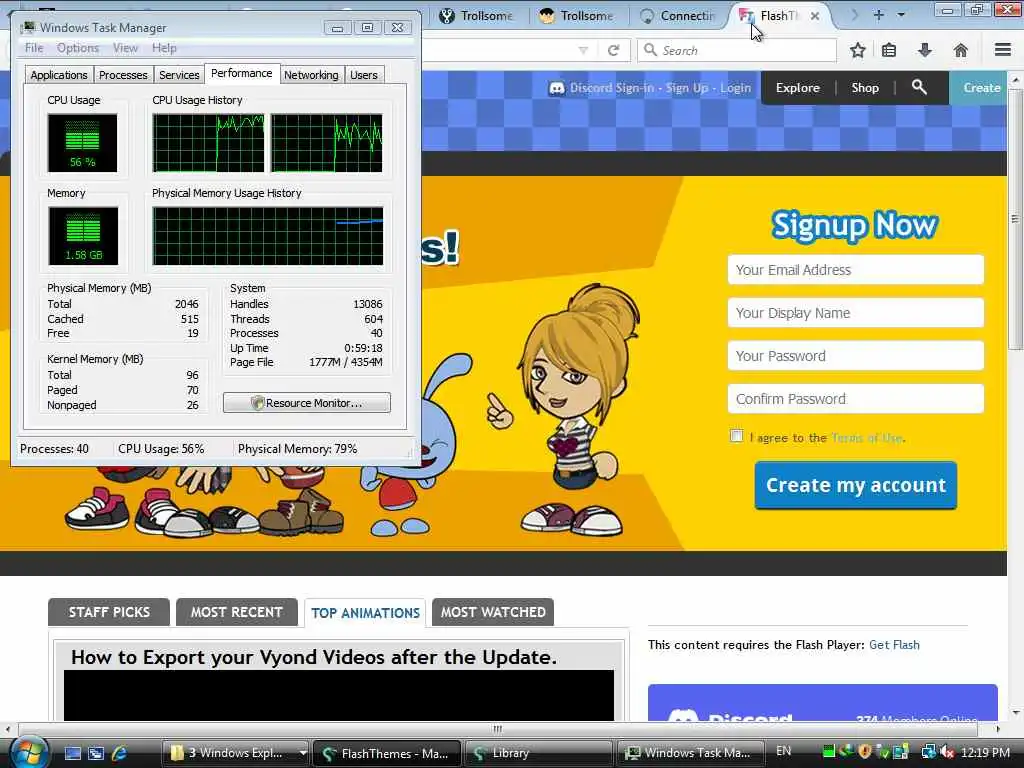Viewport: 1024px width, 768px height.
Task: Follow the Get Flash link
Action: [894, 645]
